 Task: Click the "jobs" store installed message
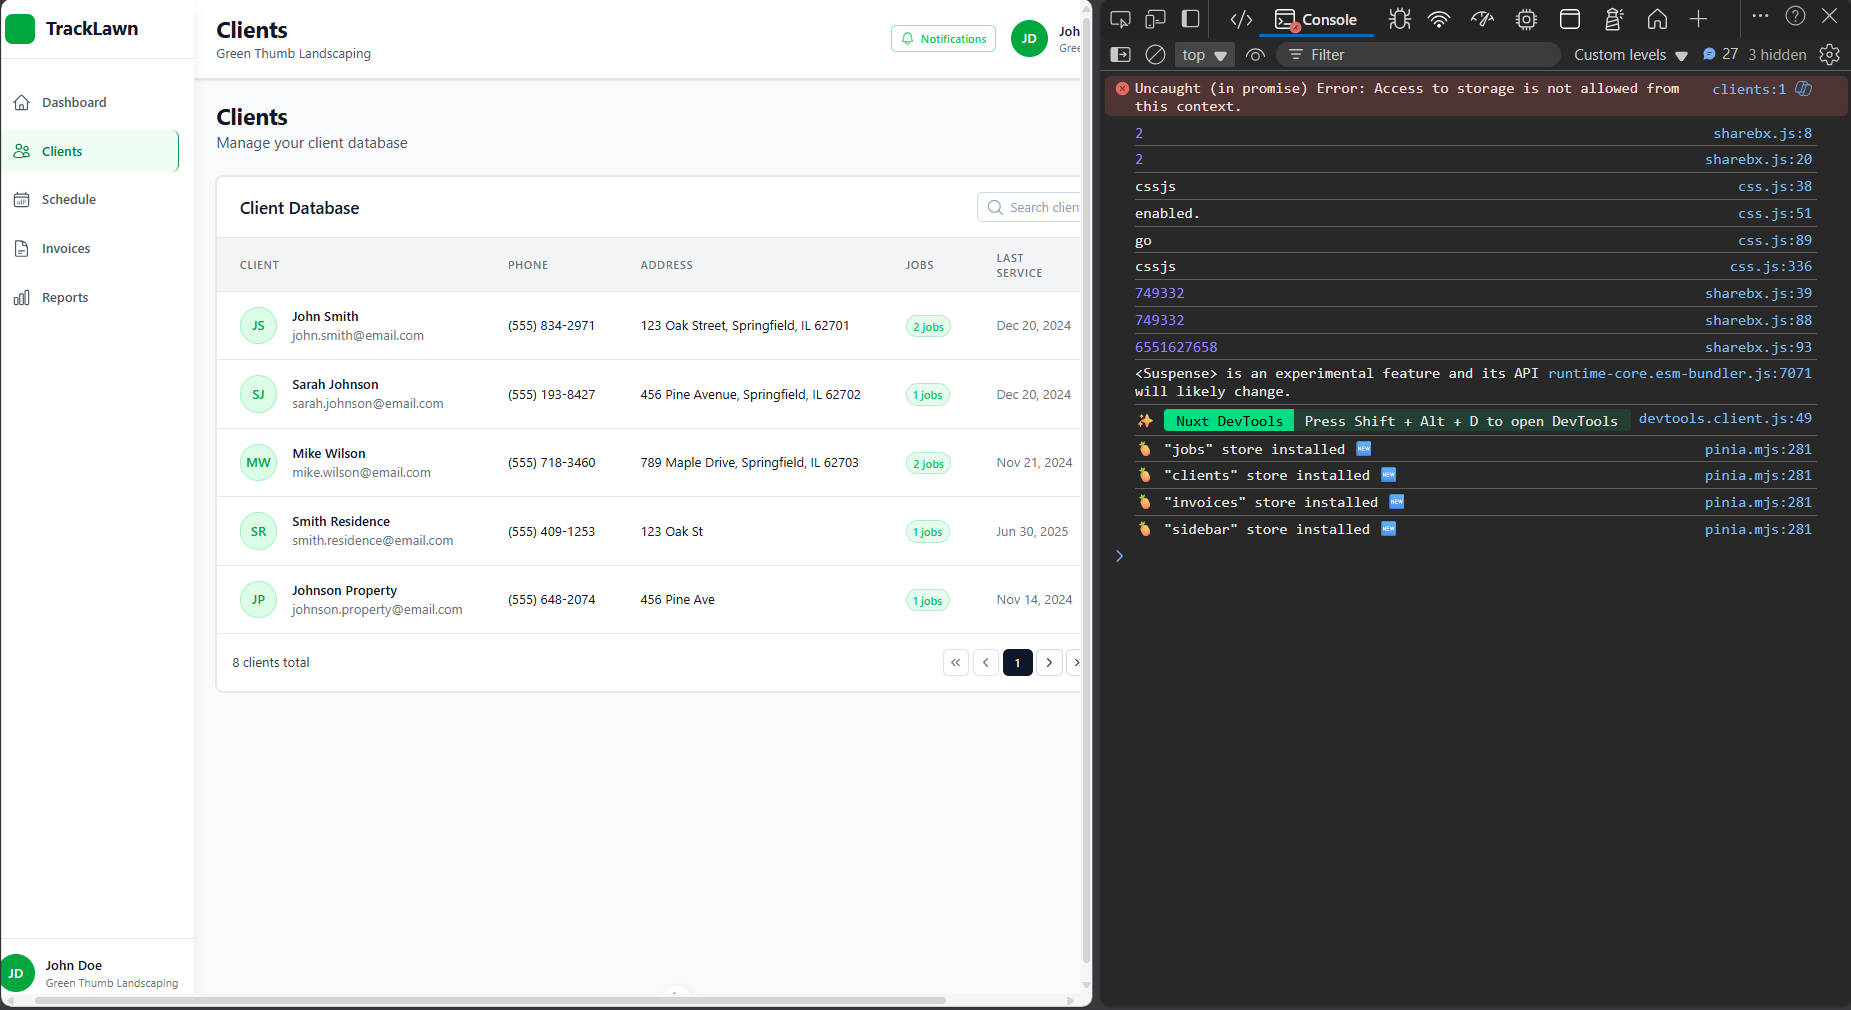(x=1254, y=449)
